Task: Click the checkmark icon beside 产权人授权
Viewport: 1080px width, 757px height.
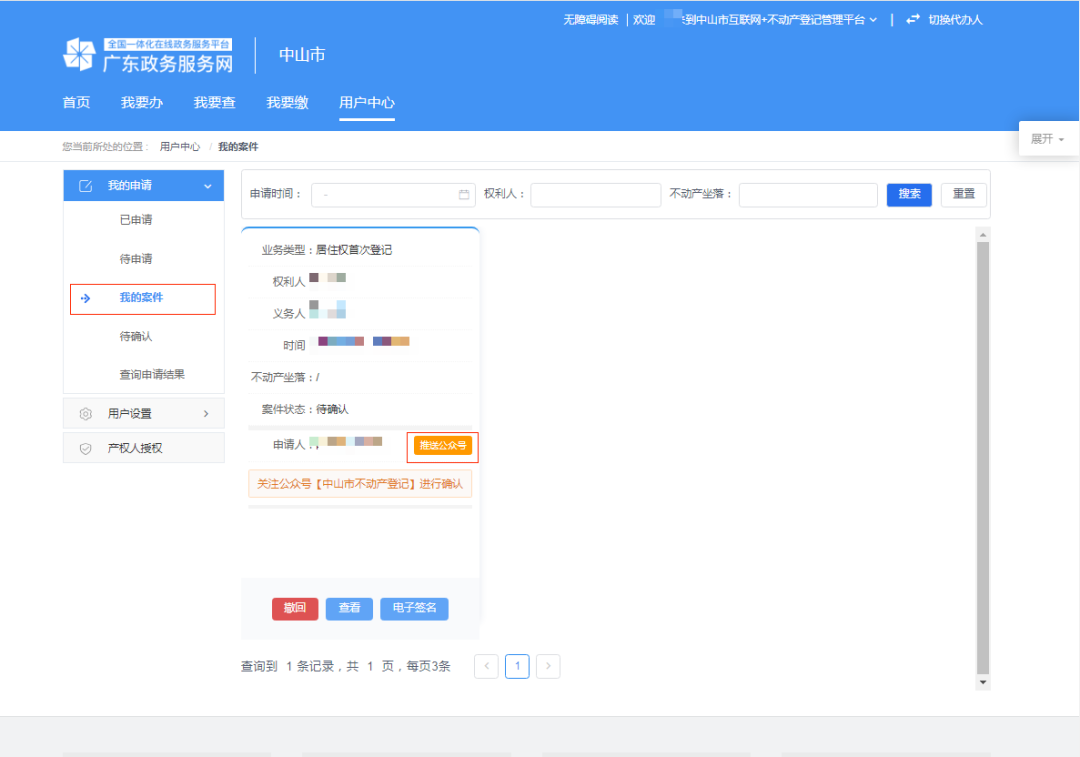Action: coord(85,448)
